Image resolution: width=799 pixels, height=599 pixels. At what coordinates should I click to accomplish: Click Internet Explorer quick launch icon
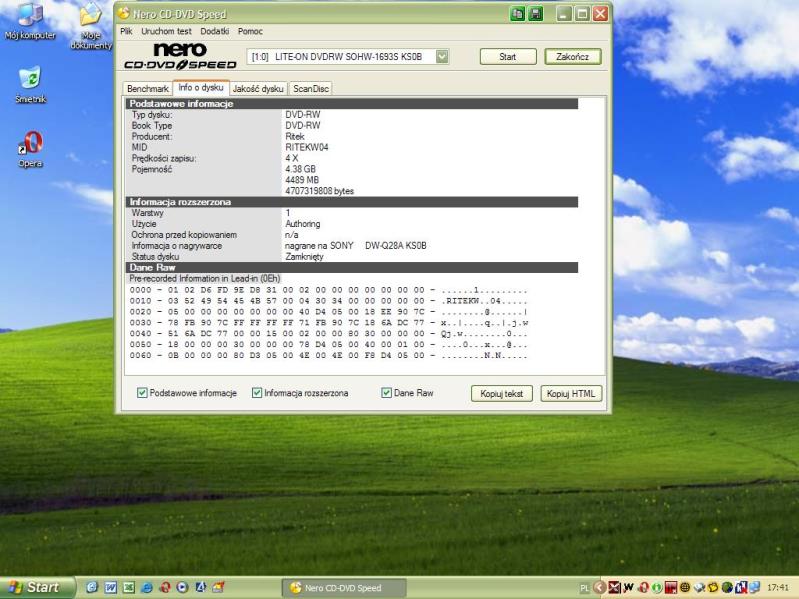pos(147,587)
